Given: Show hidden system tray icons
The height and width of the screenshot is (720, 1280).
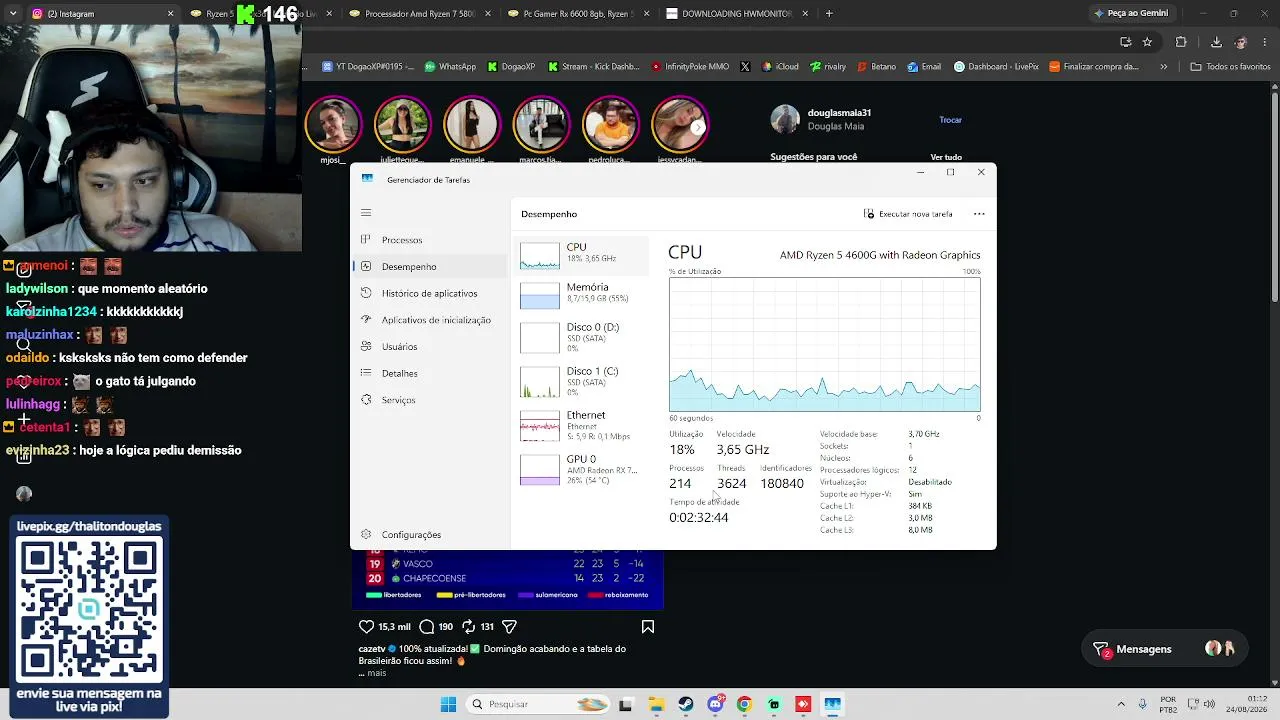Looking at the screenshot, I should tap(1121, 704).
